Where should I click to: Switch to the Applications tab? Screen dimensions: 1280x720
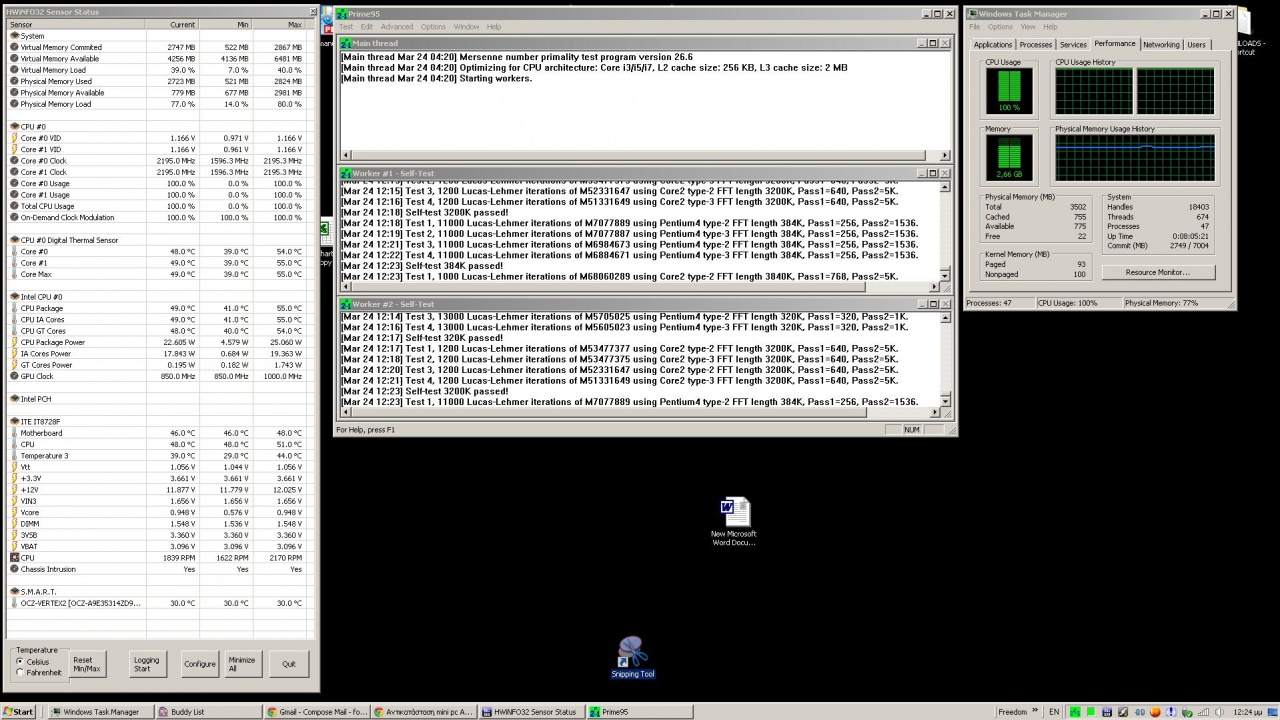[x=992, y=45]
